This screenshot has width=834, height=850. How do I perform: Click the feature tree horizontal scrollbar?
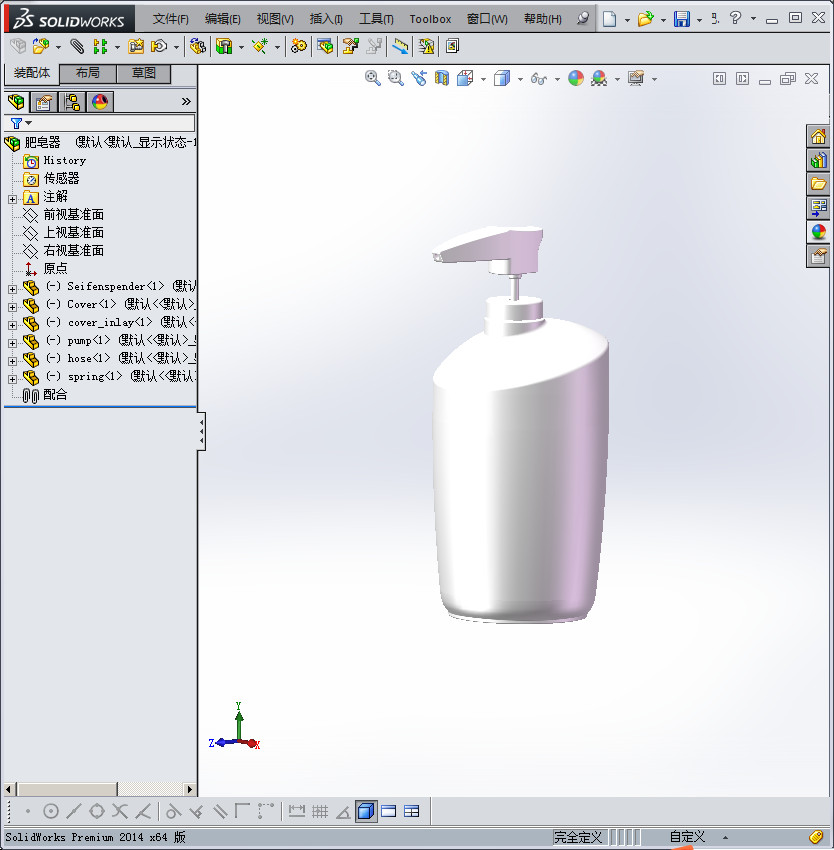click(65, 789)
